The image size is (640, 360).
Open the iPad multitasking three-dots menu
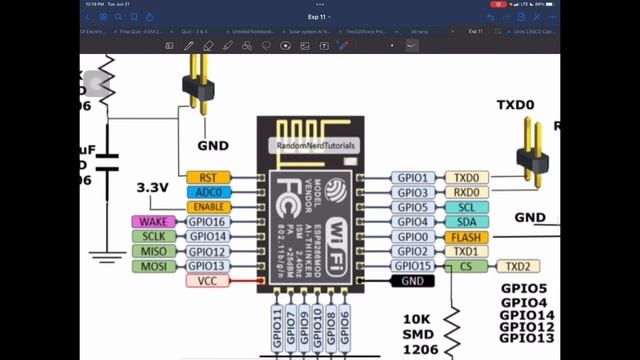[x=320, y=4]
